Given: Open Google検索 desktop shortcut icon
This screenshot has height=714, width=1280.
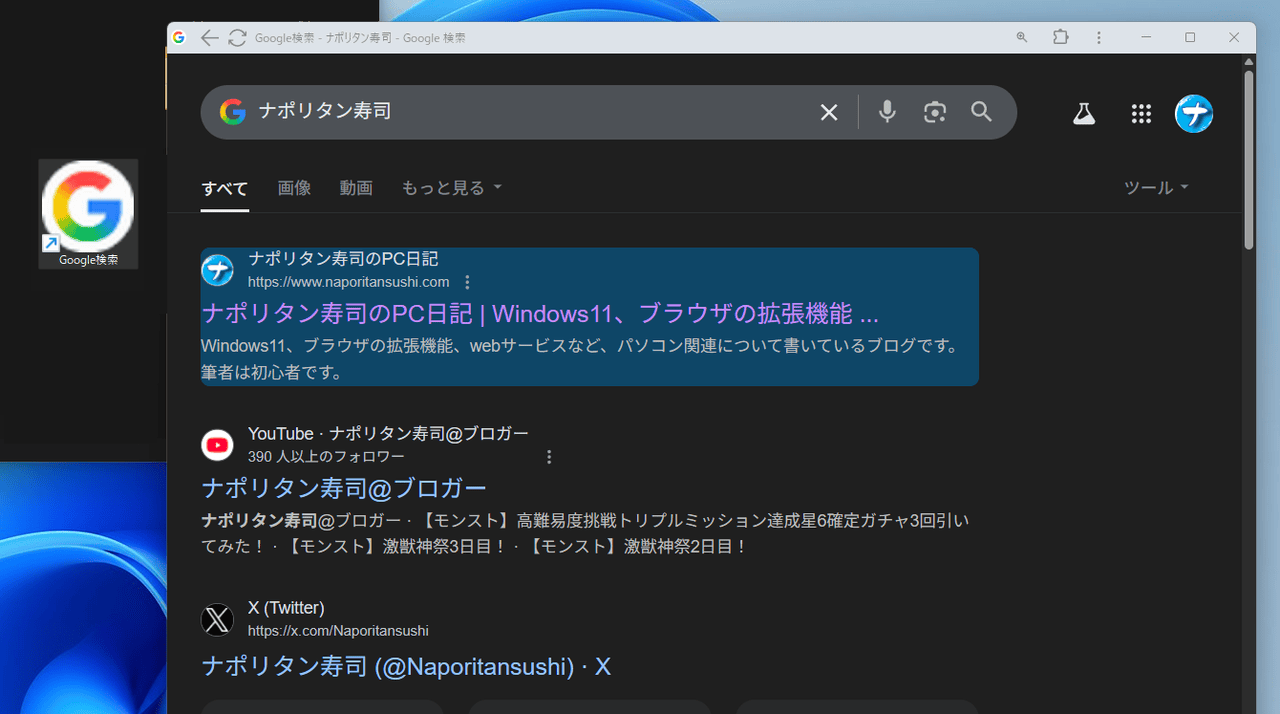Looking at the screenshot, I should coord(88,214).
